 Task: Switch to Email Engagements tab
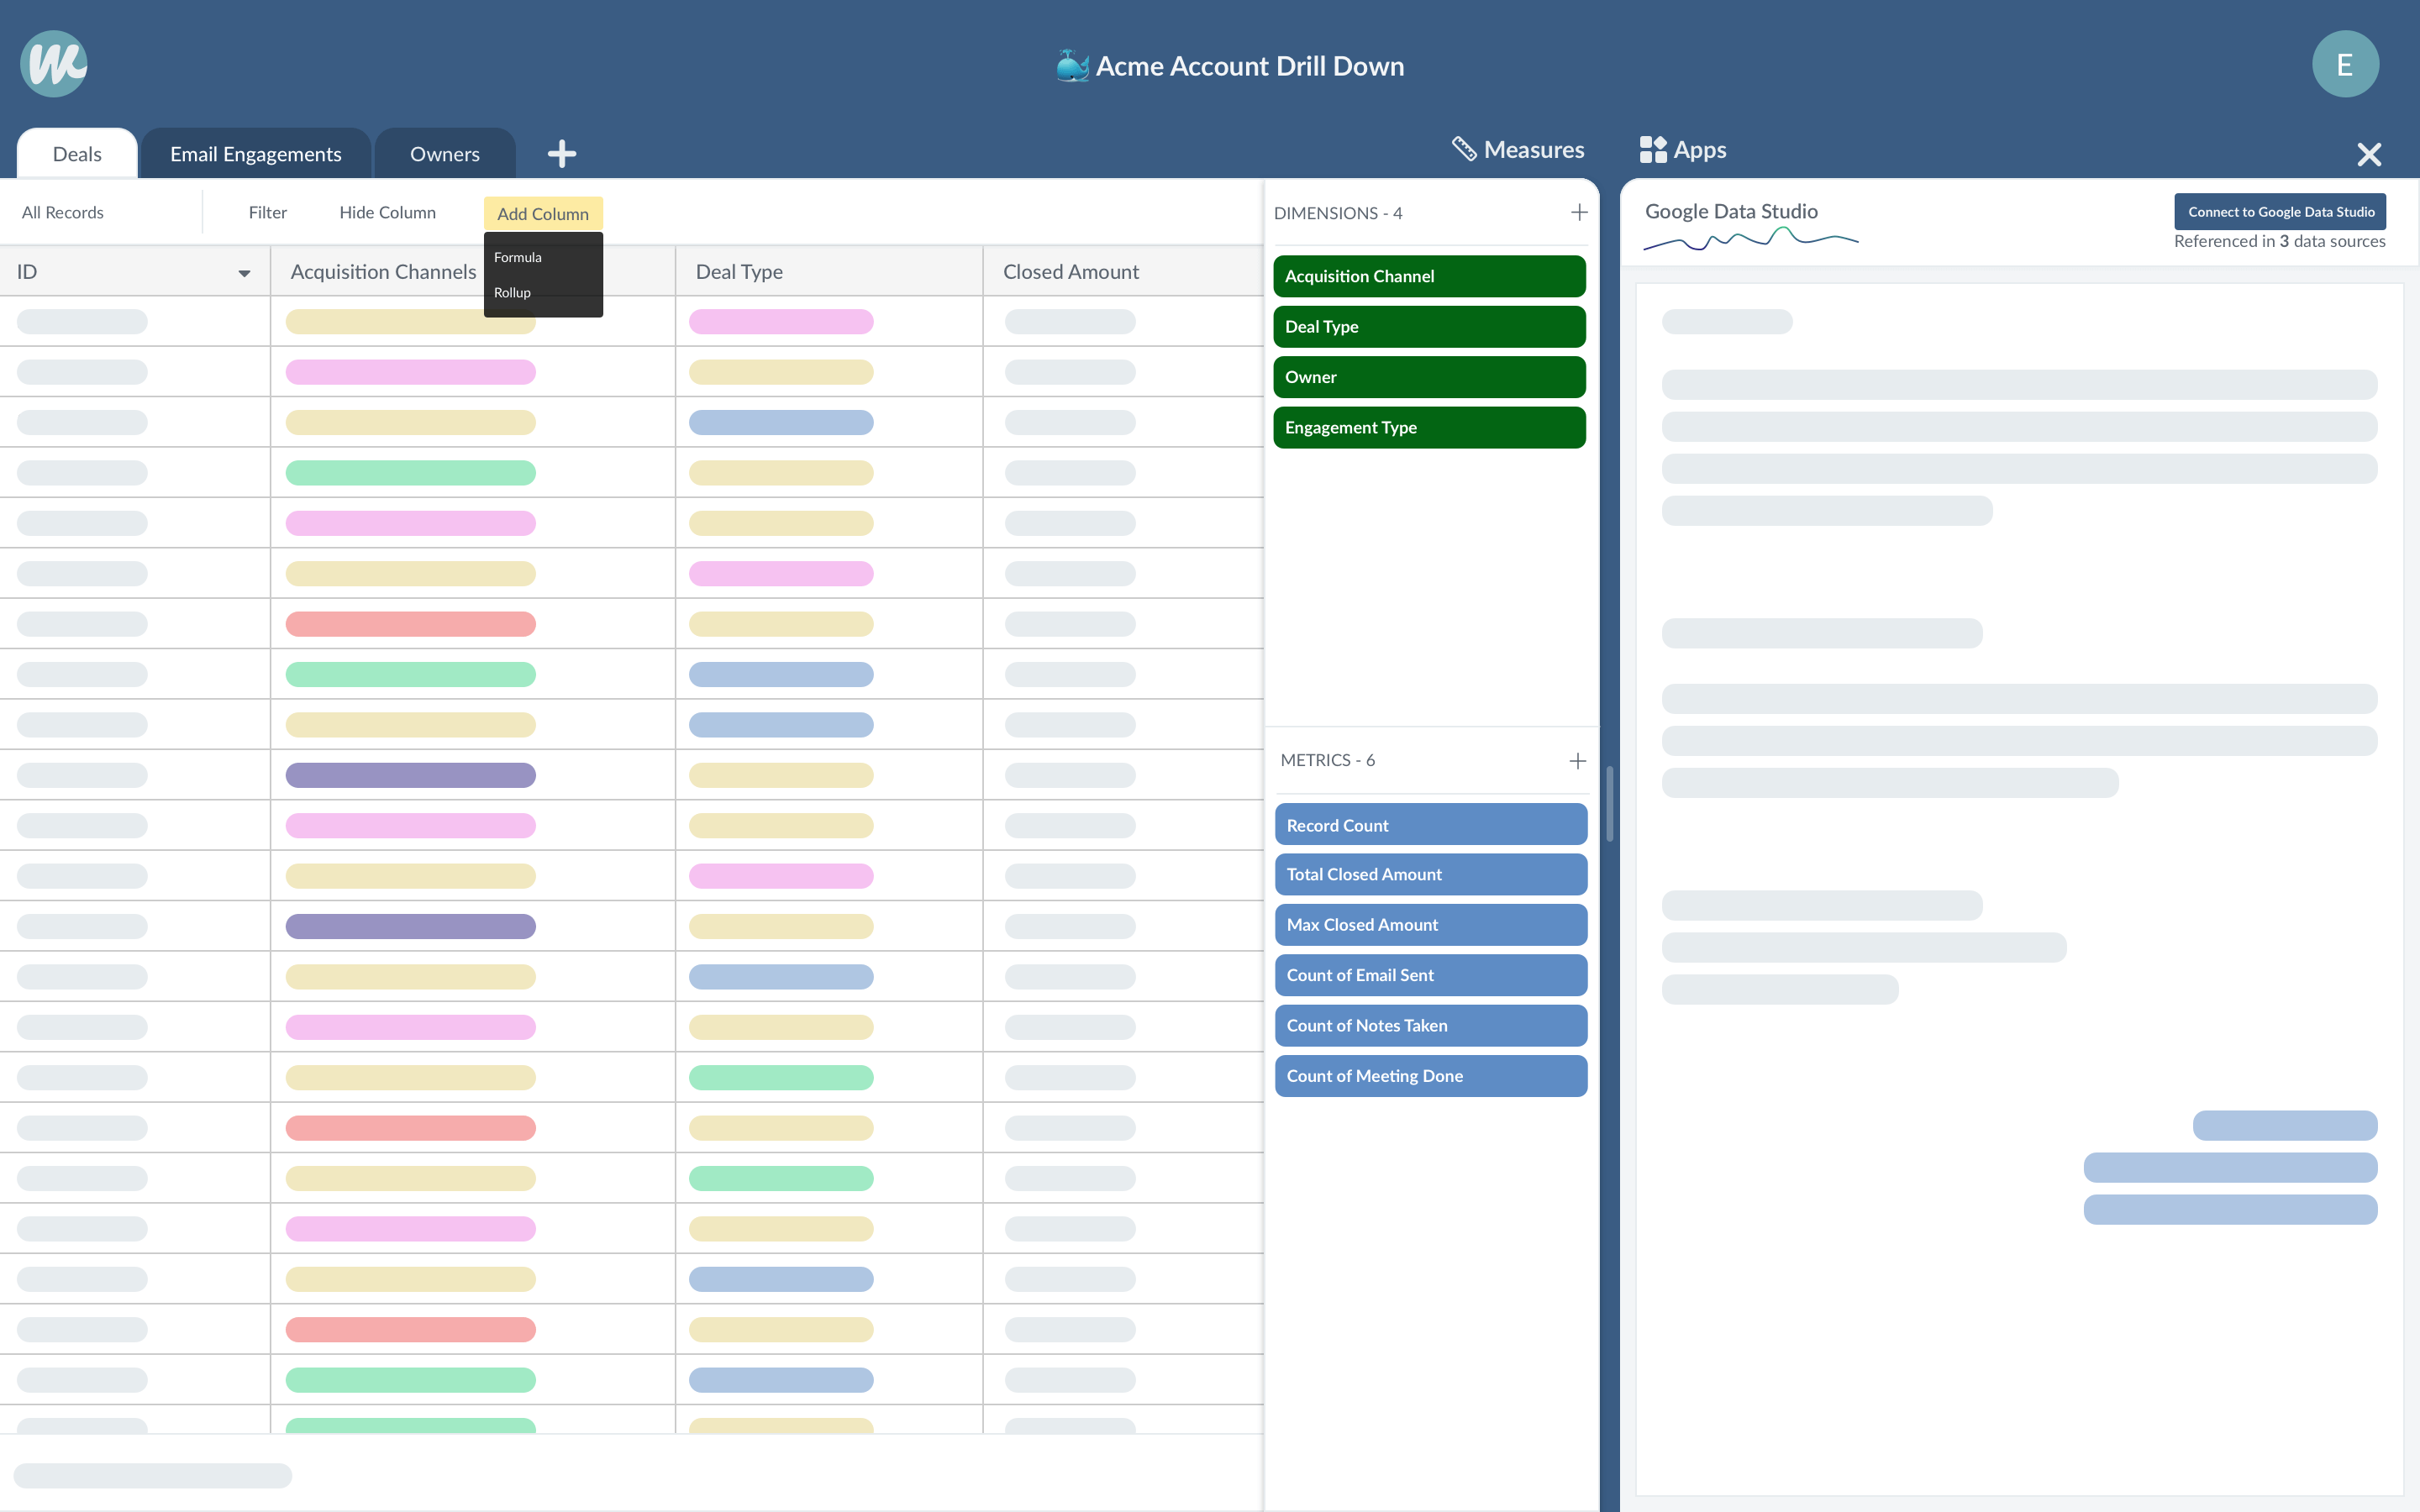255,154
